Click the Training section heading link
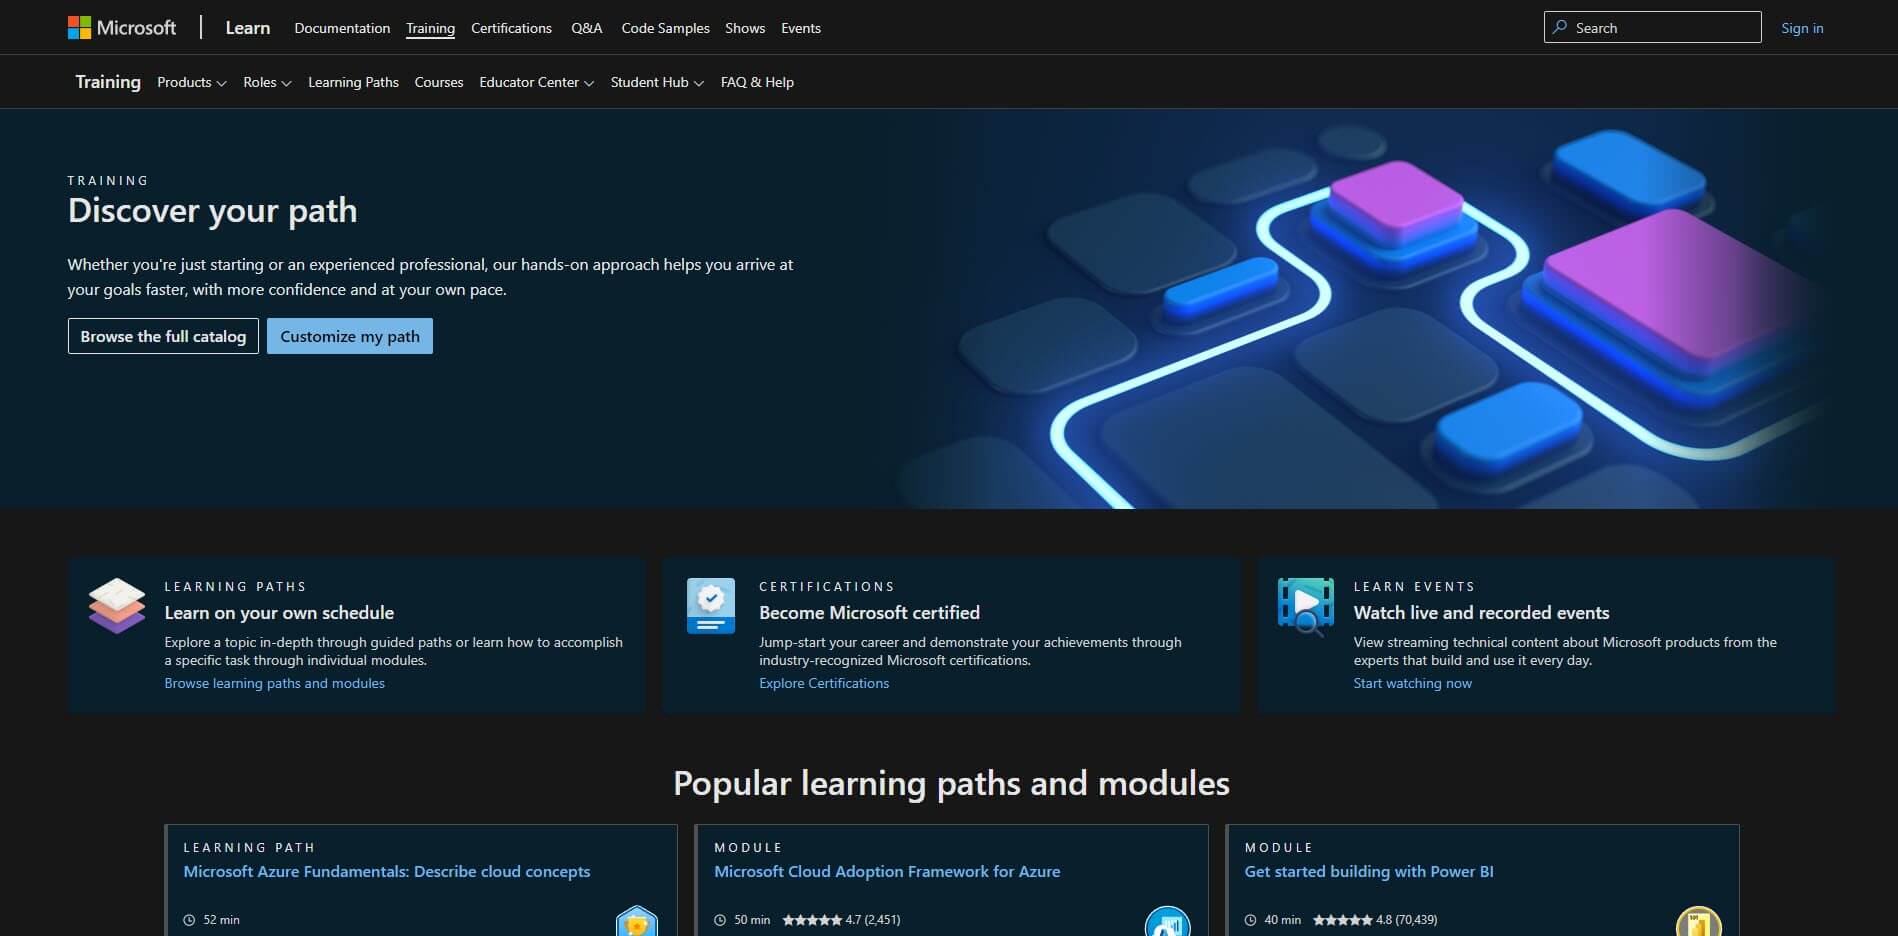The height and width of the screenshot is (936, 1898). pyautogui.click(x=108, y=82)
